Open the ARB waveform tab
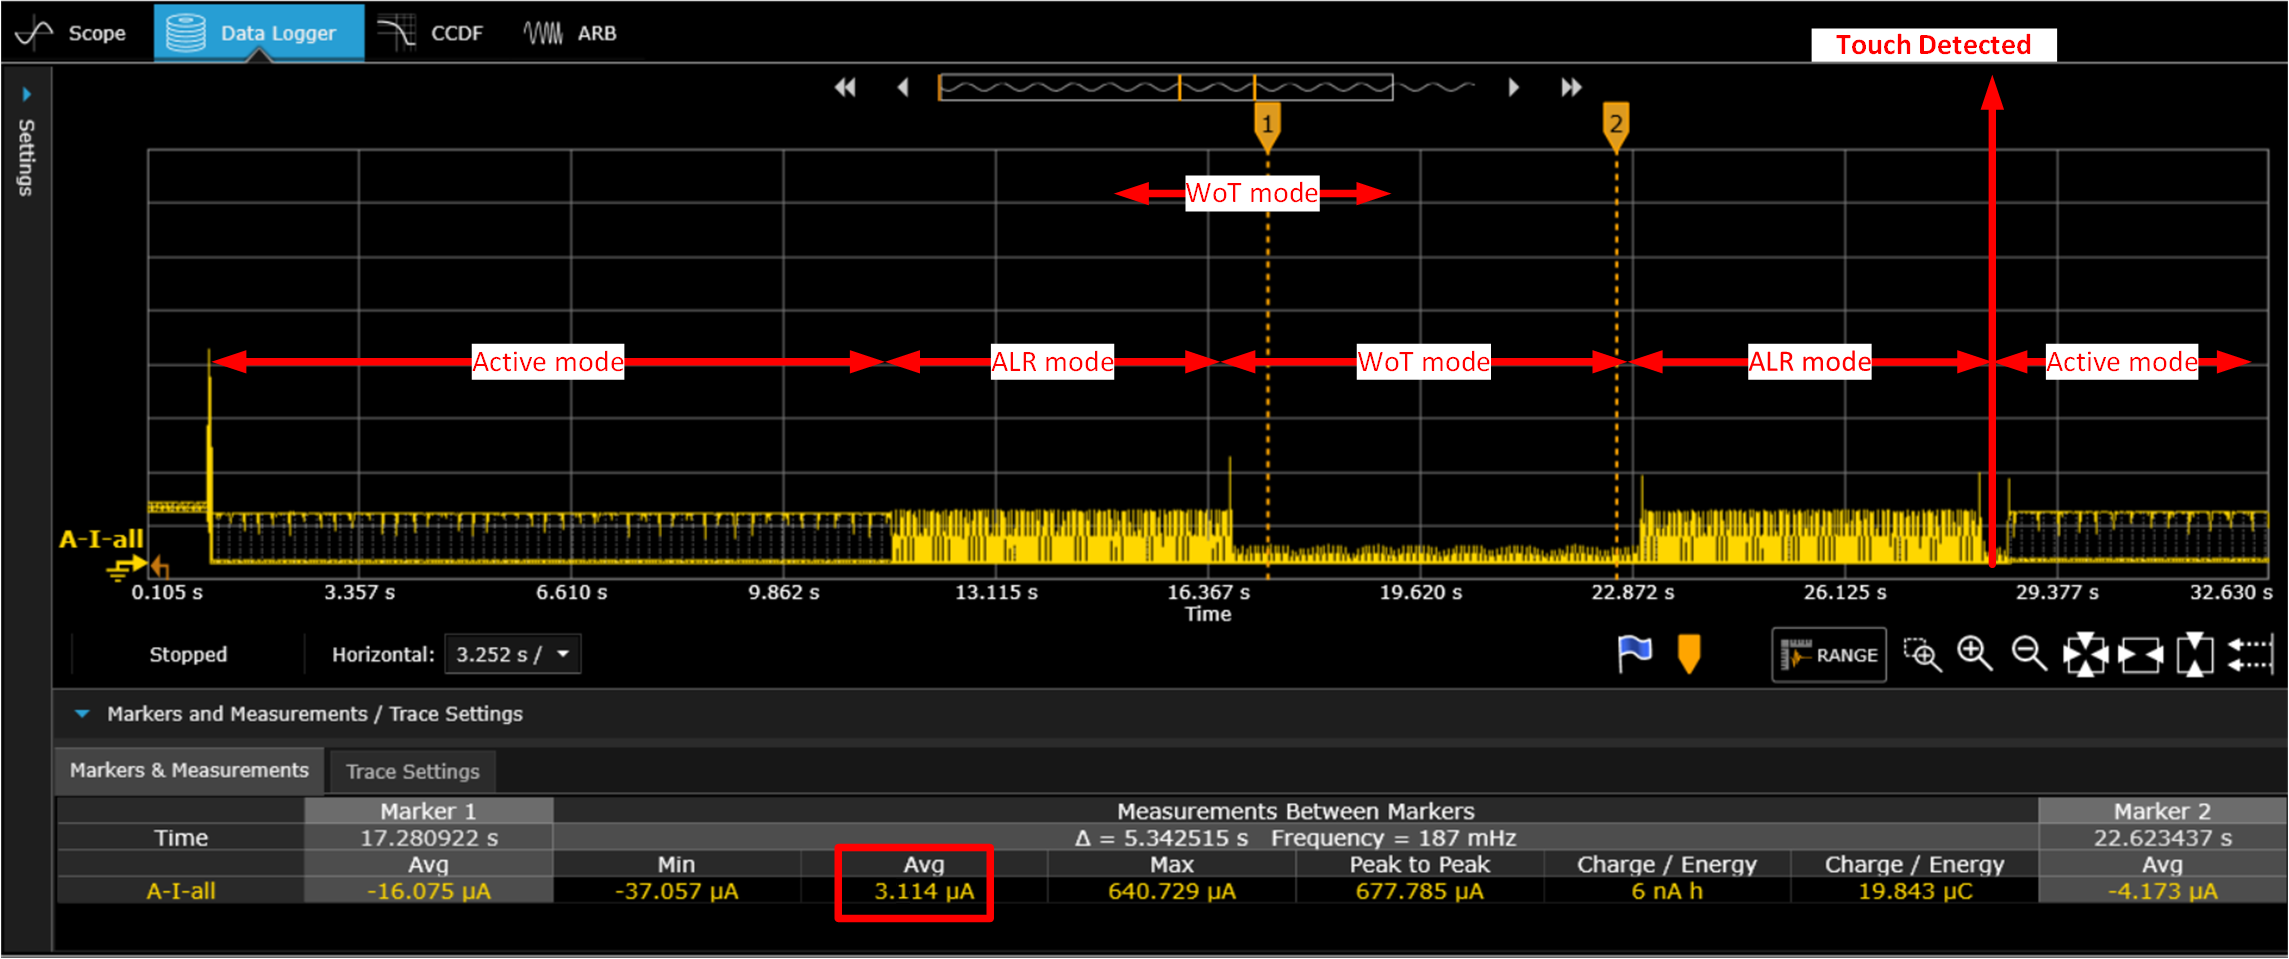The width and height of the screenshot is (2289, 959). pyautogui.click(x=571, y=33)
